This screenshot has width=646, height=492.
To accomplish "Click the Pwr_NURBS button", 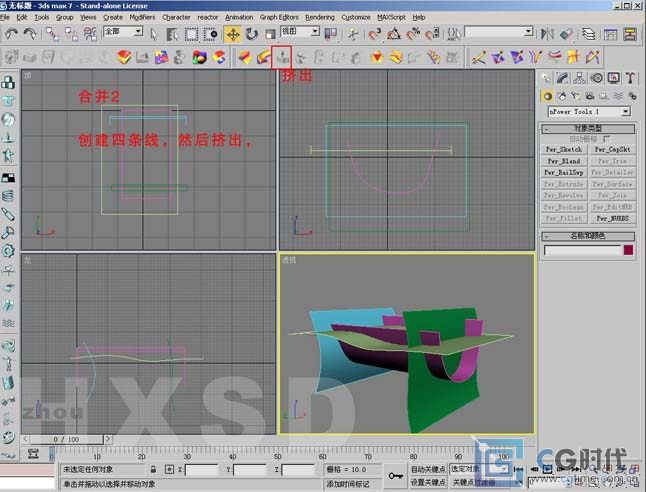I will coord(612,218).
